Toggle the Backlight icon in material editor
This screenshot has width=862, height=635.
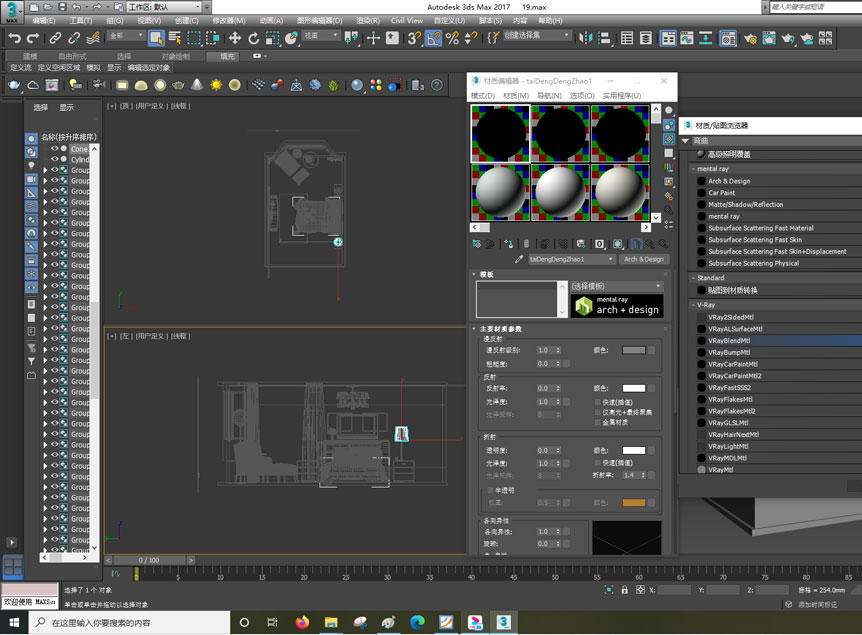[668, 125]
